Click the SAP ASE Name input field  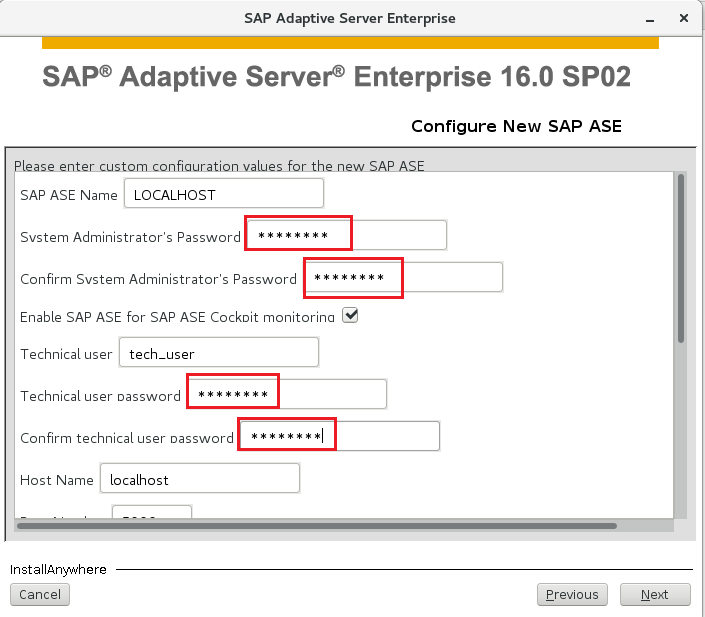pyautogui.click(x=224, y=193)
